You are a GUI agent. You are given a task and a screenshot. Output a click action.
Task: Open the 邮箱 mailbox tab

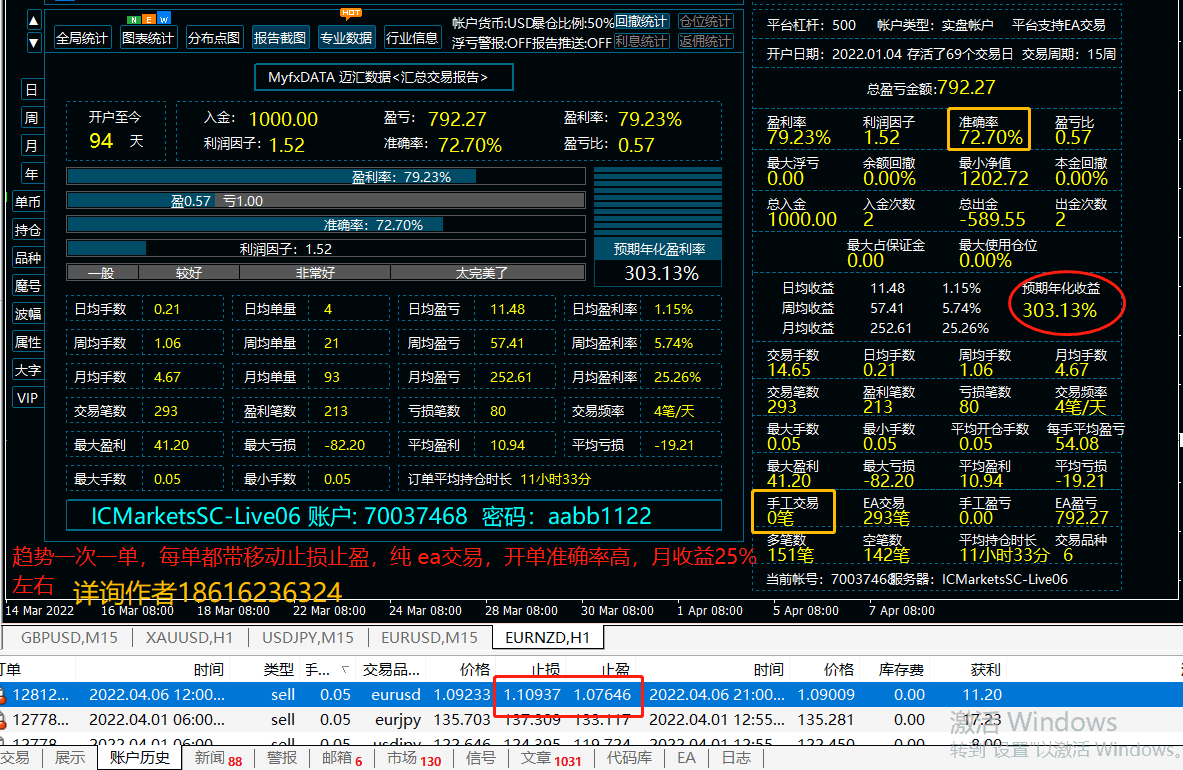(342, 758)
